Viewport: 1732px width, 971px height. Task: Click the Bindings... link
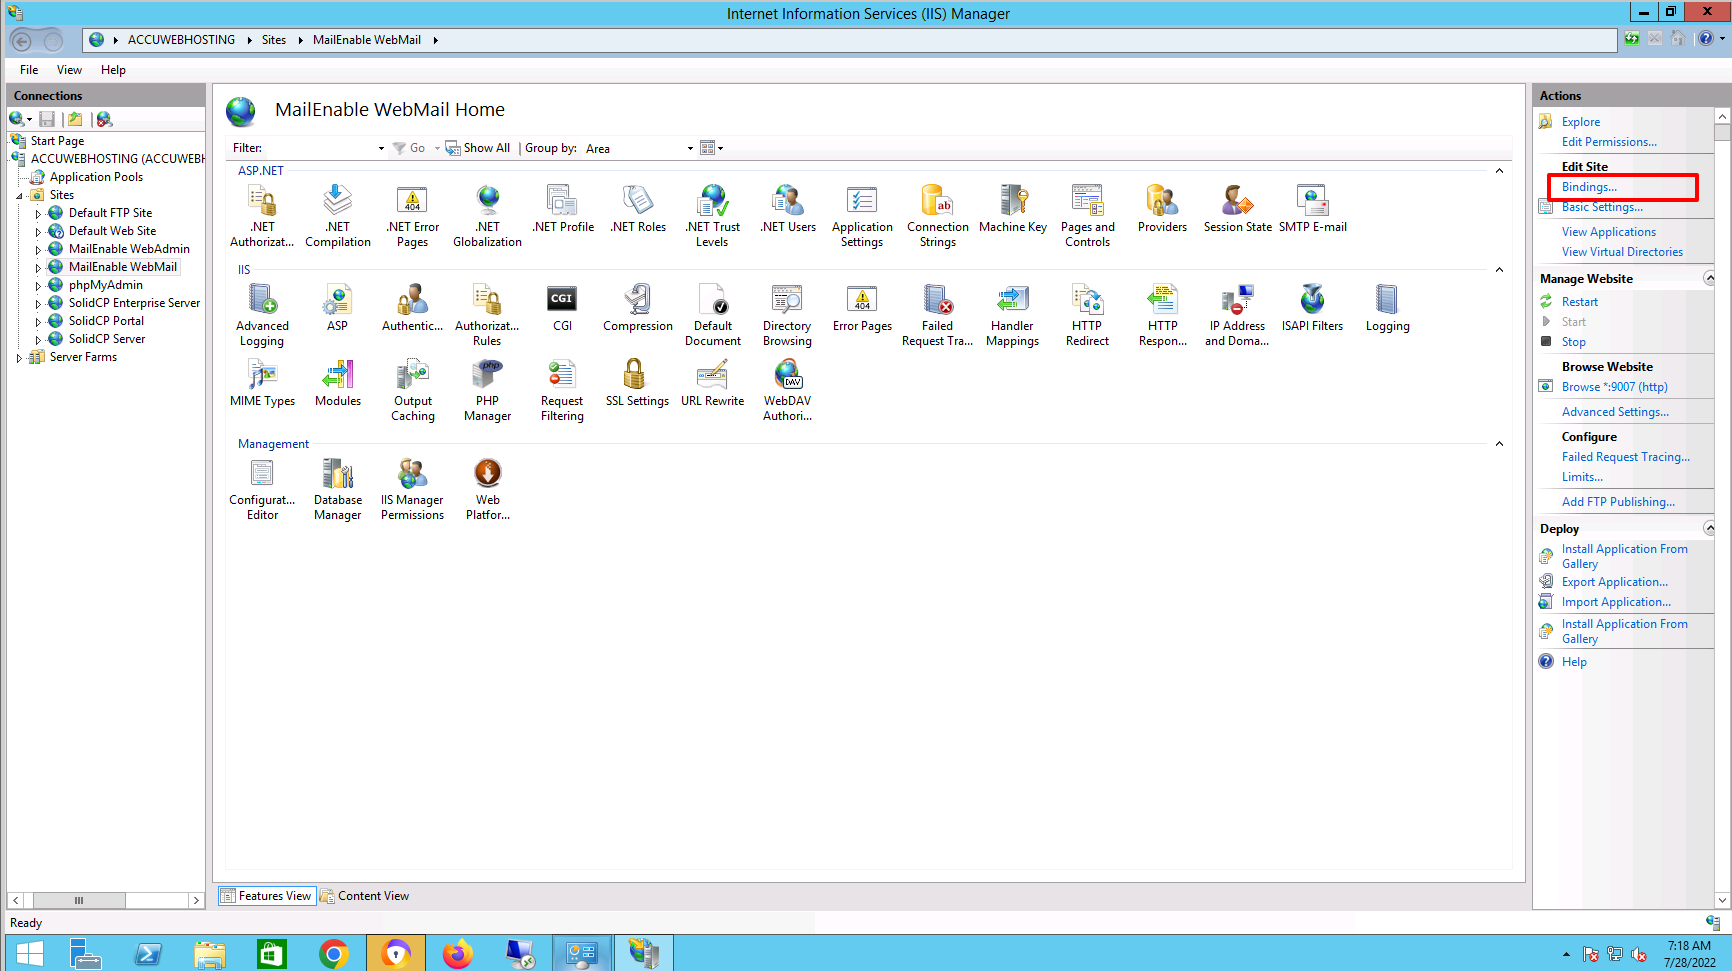coord(1589,187)
